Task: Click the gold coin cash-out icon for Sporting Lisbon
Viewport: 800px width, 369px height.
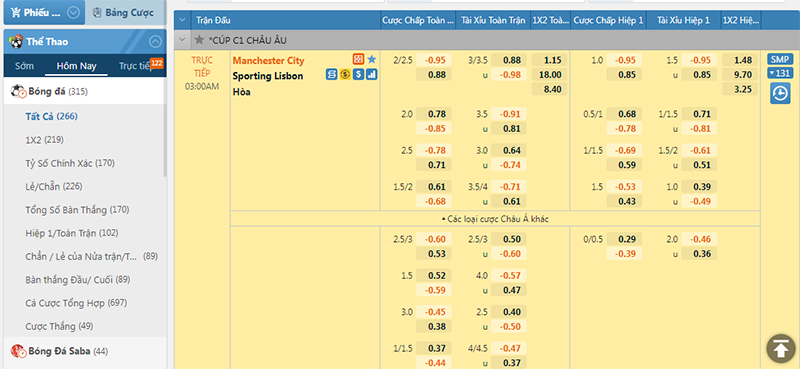Action: pyautogui.click(x=344, y=75)
